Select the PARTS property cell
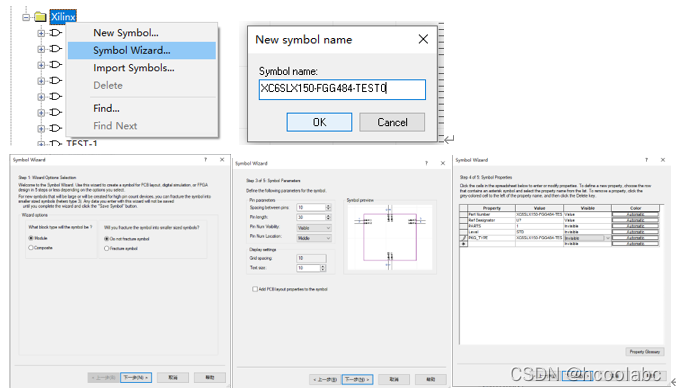This screenshot has height=391, width=676. (491, 226)
